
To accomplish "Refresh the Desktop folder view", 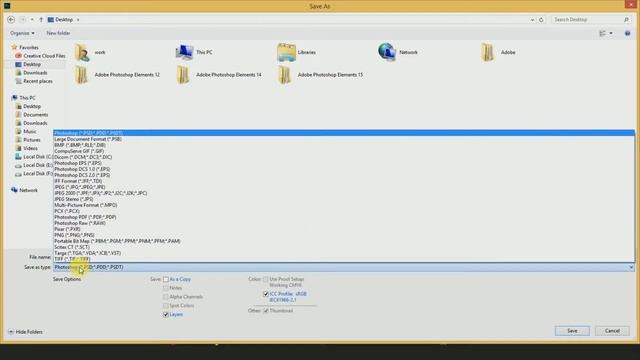I will pos(541,20).
